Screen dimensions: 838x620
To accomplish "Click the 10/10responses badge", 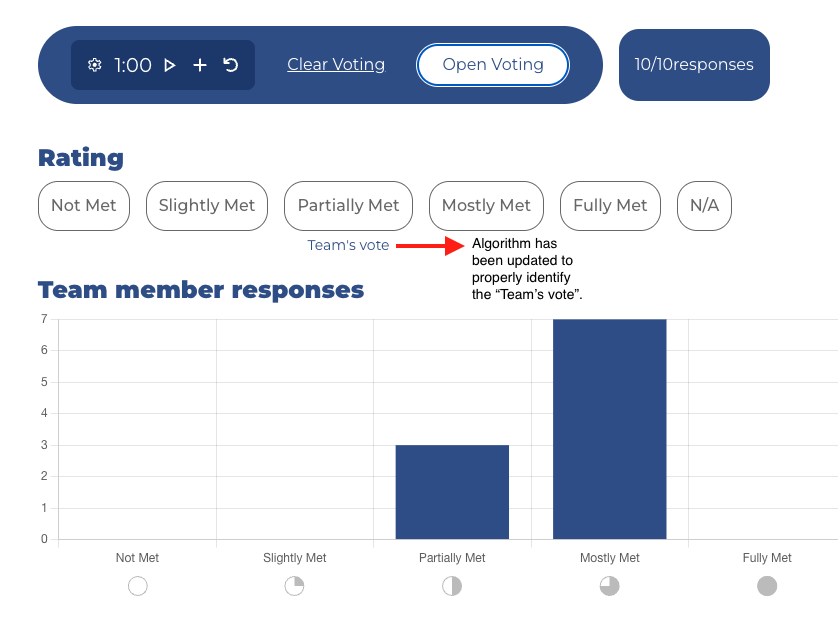I will (694, 65).
